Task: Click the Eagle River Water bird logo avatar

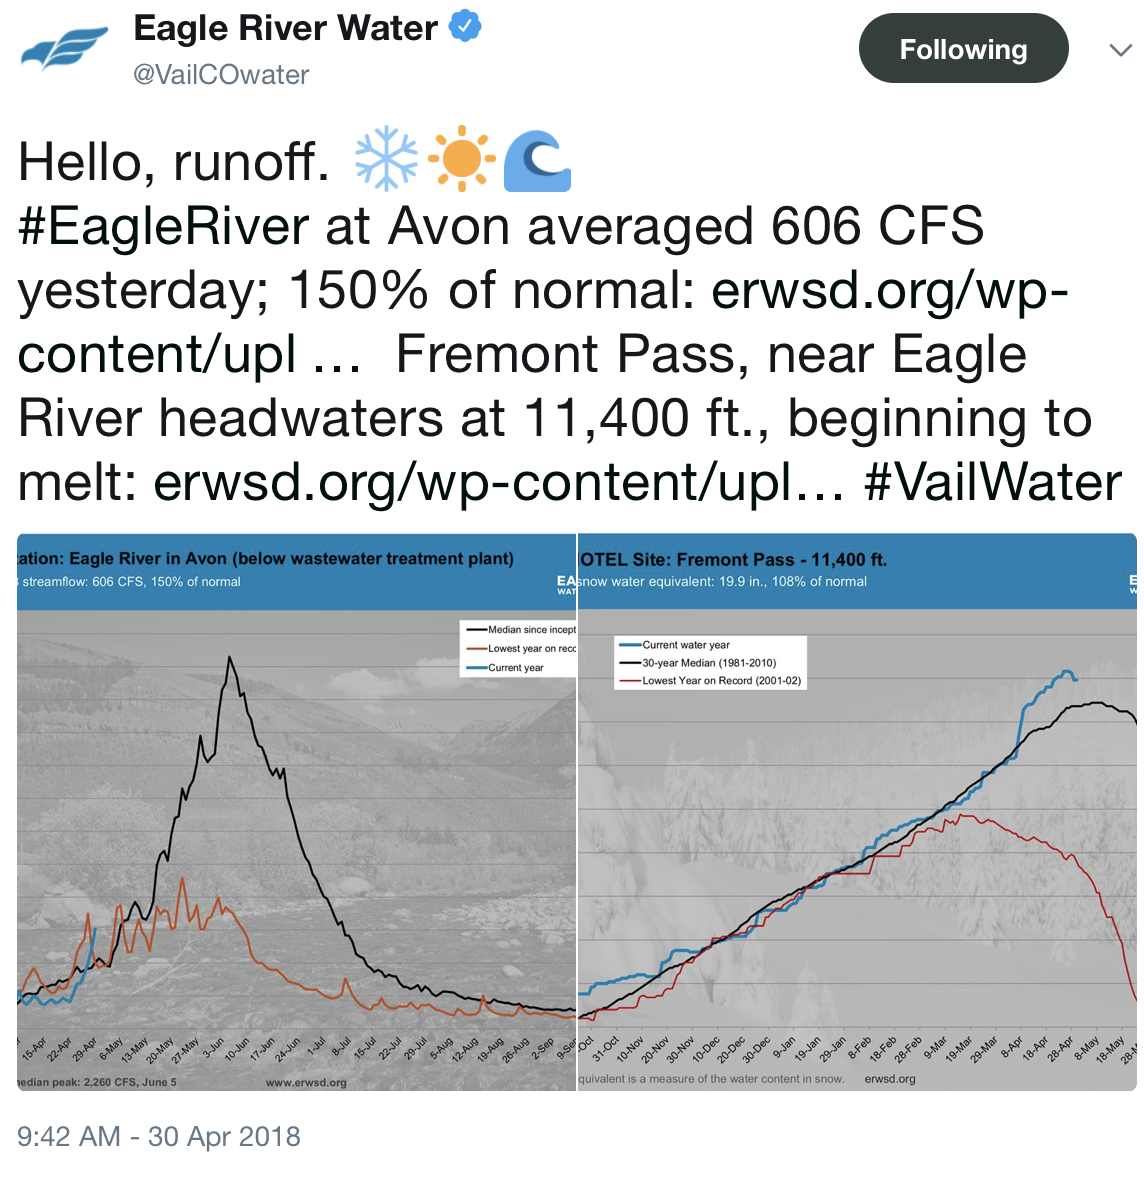Action: pyautogui.click(x=64, y=47)
